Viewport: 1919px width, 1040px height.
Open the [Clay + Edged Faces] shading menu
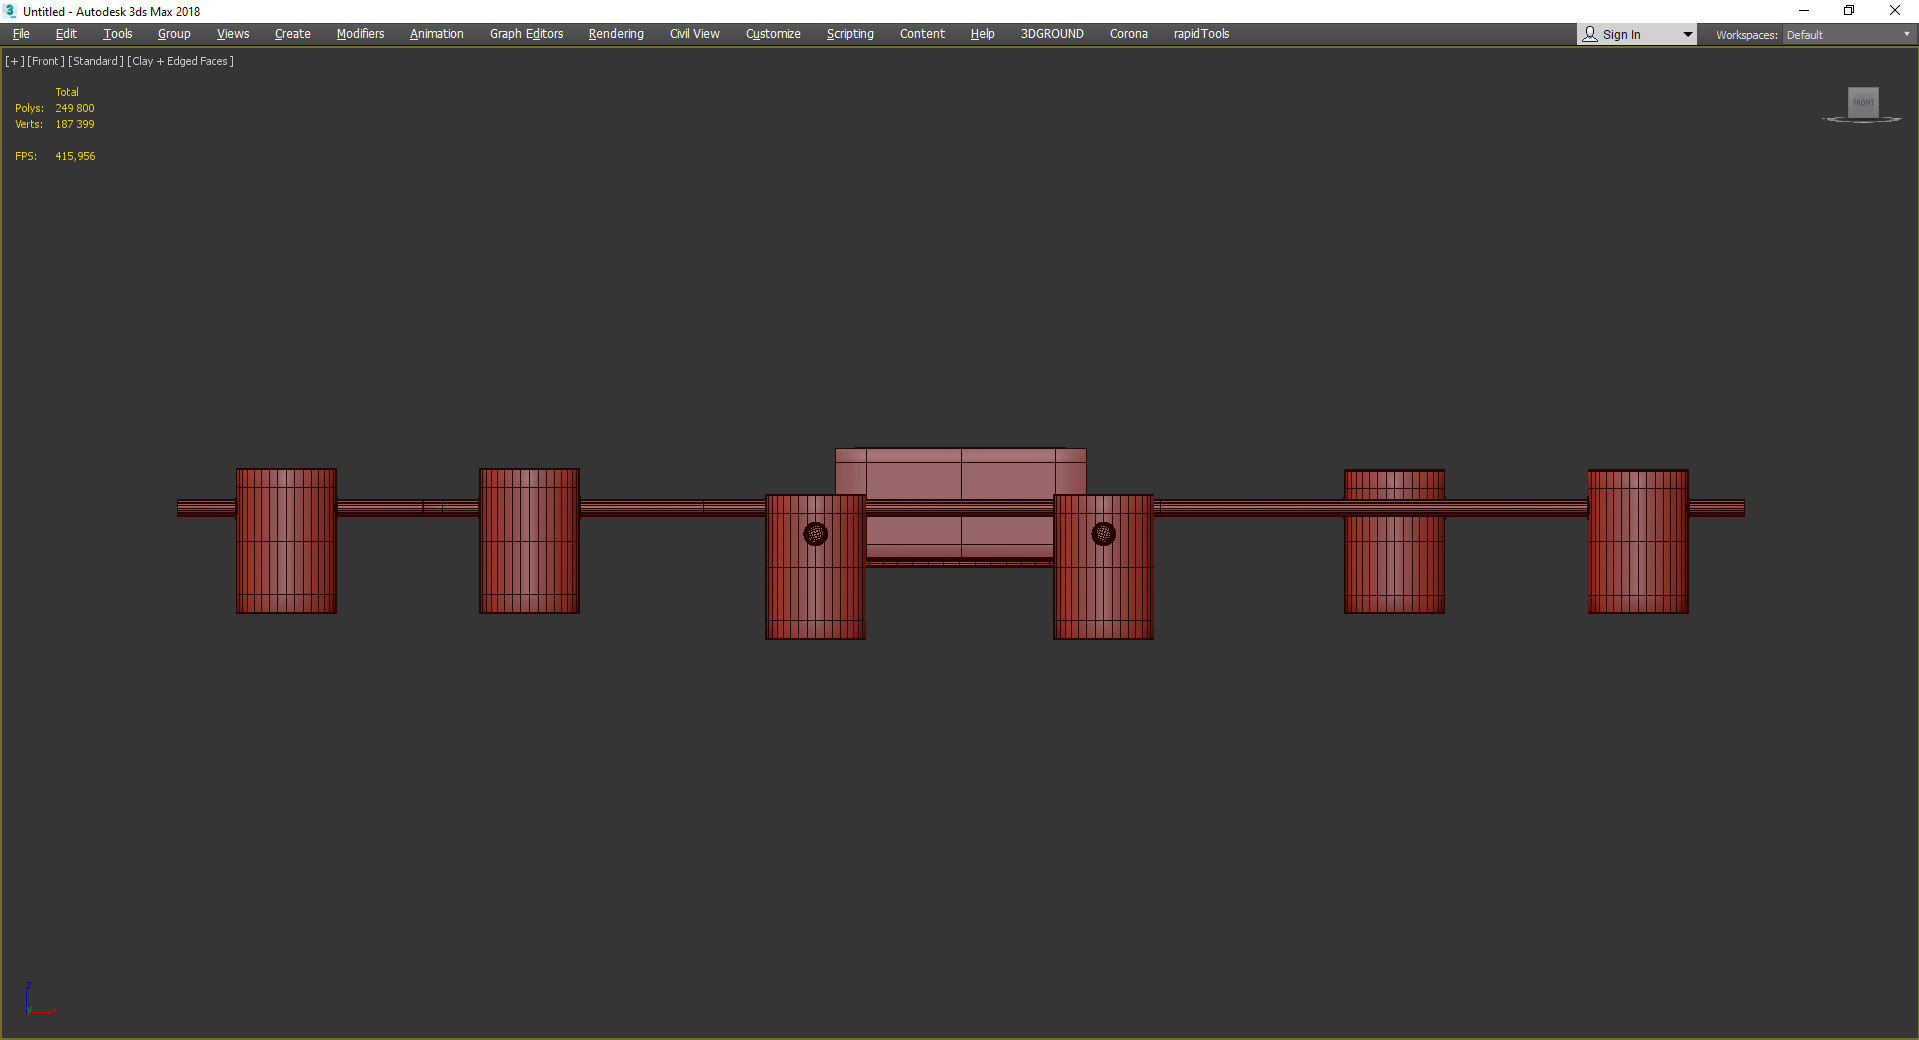[x=181, y=61]
